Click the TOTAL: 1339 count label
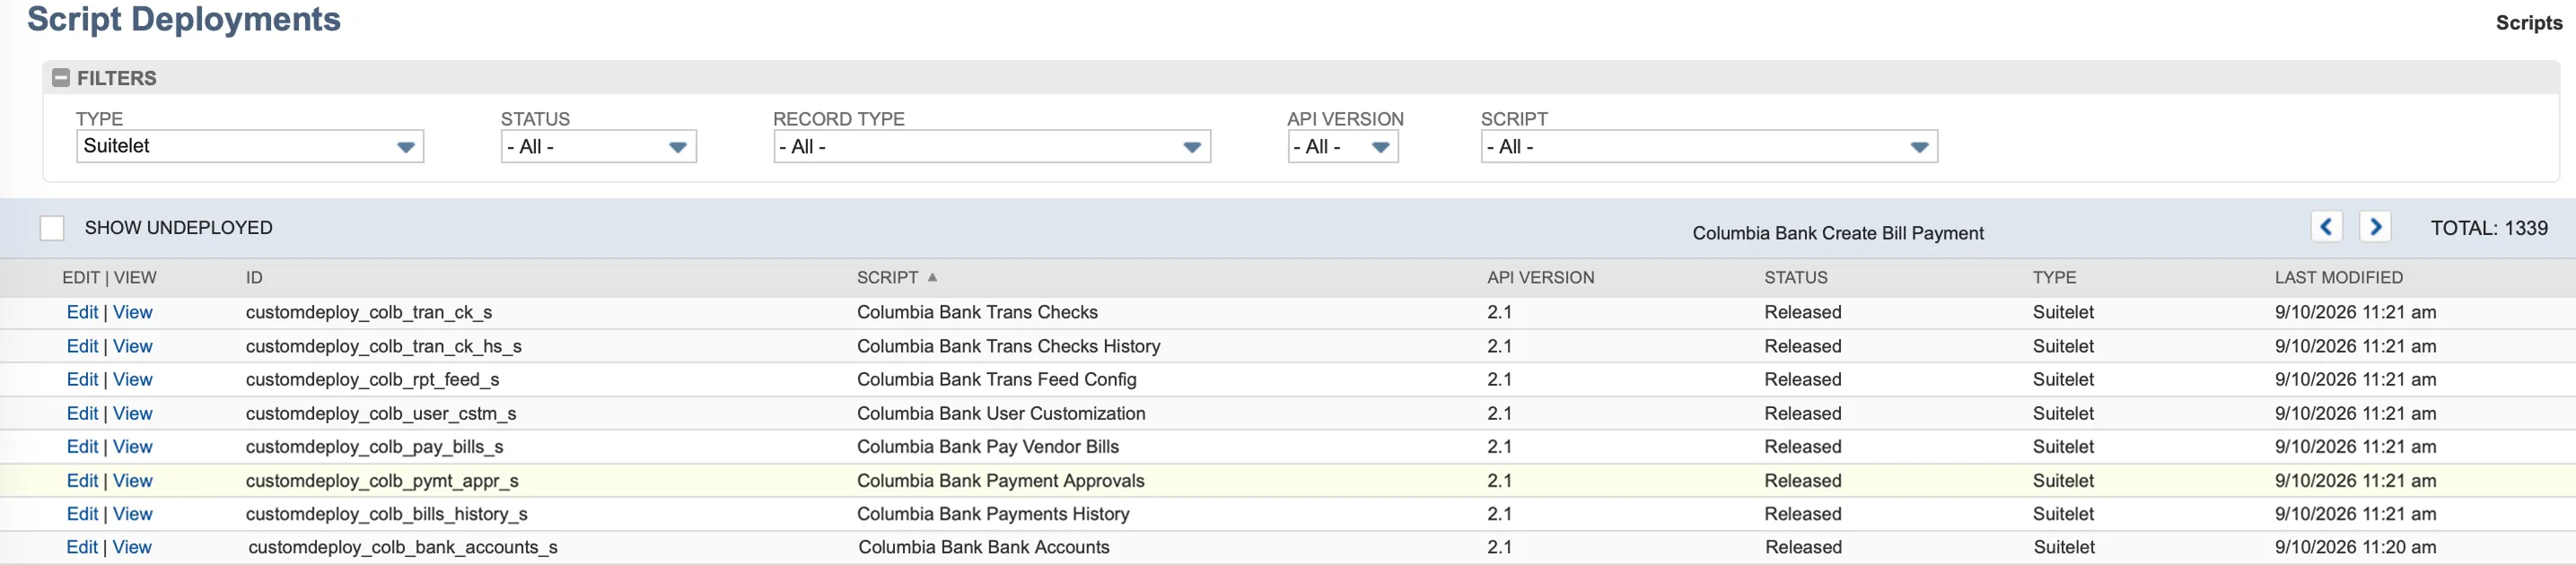The width and height of the screenshot is (2576, 565). (x=2489, y=228)
